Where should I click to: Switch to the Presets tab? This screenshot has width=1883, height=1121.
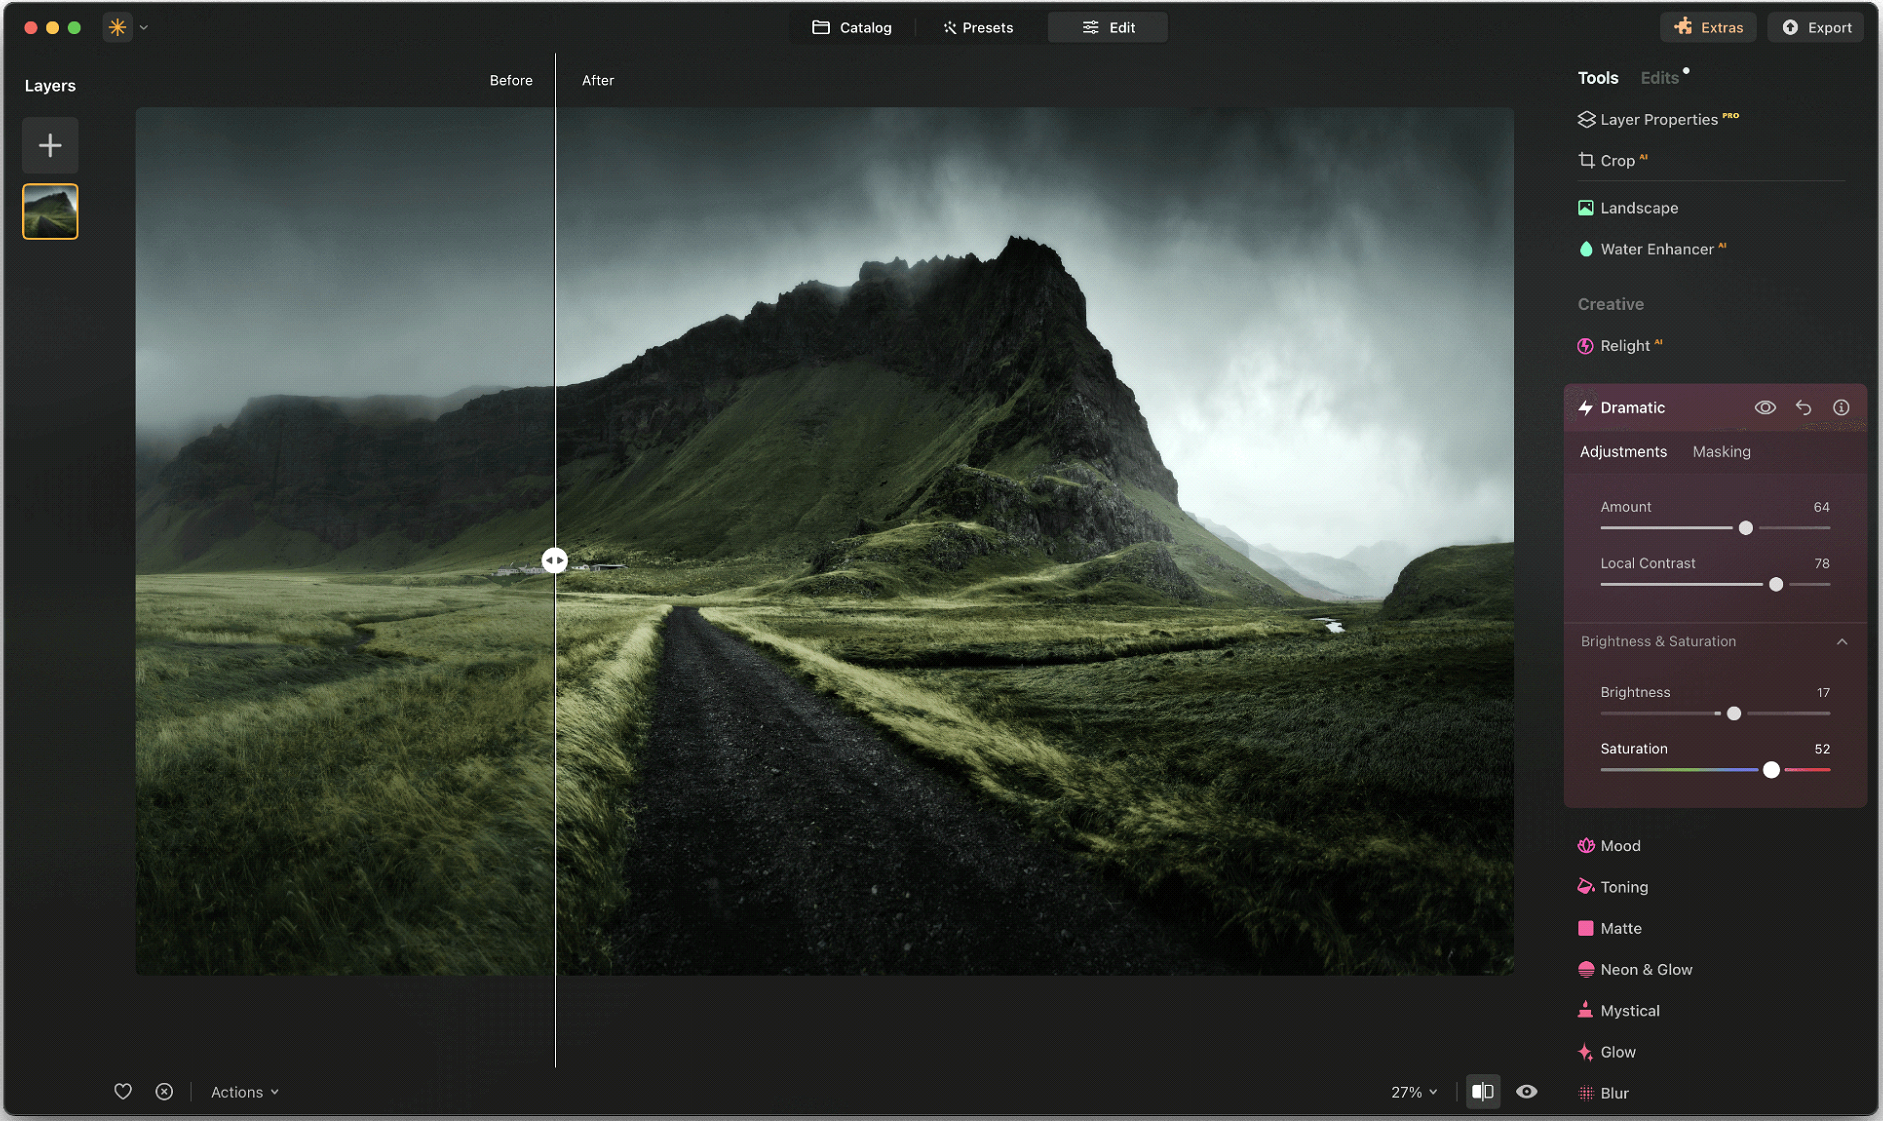[977, 27]
